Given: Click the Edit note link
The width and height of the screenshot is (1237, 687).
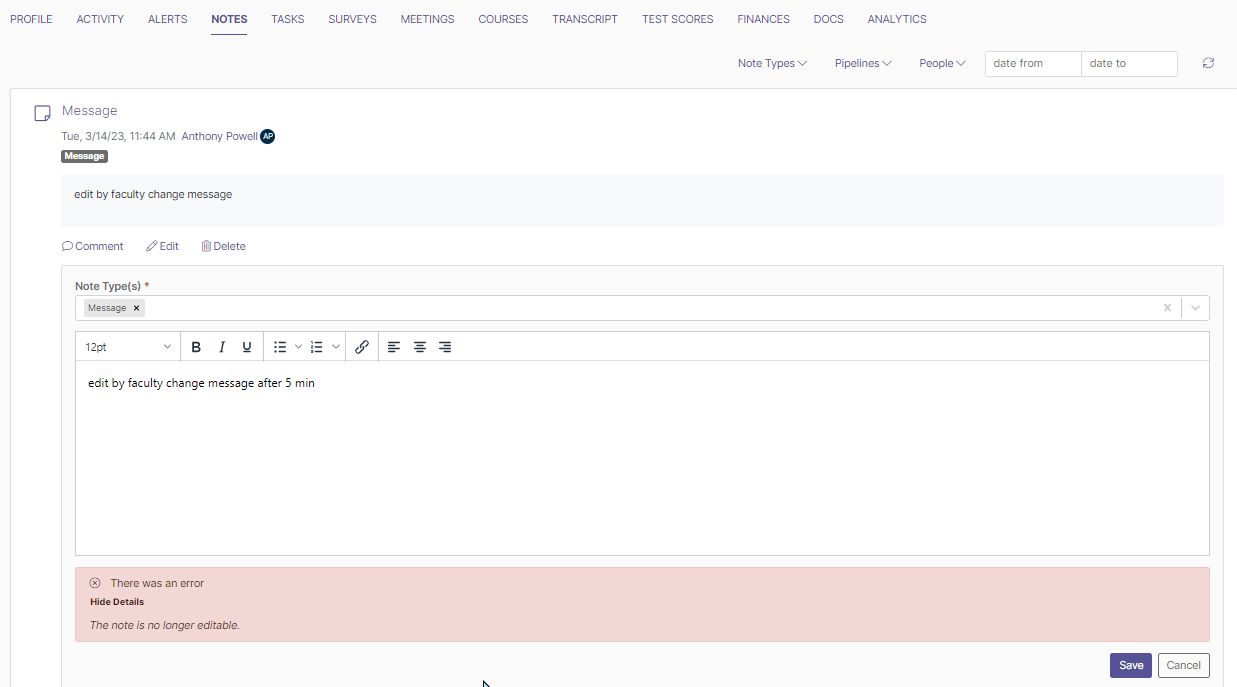Looking at the screenshot, I should [x=162, y=246].
